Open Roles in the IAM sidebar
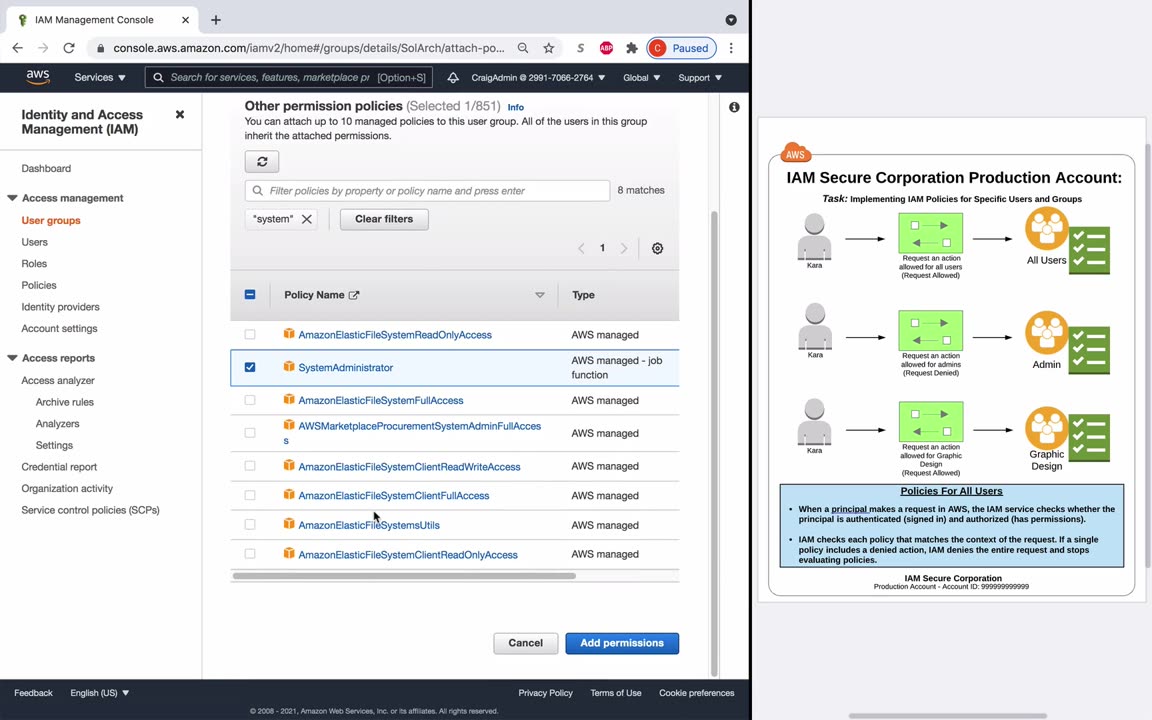The image size is (1152, 720). [34, 263]
